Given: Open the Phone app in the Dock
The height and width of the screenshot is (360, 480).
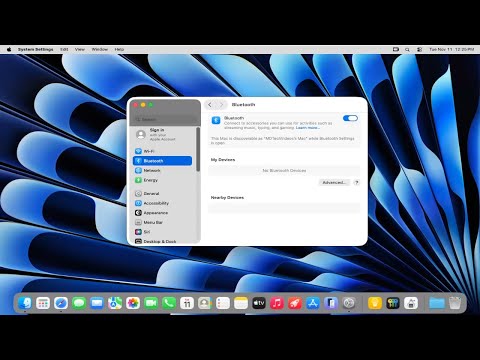Looking at the screenshot, I should coord(169,303).
